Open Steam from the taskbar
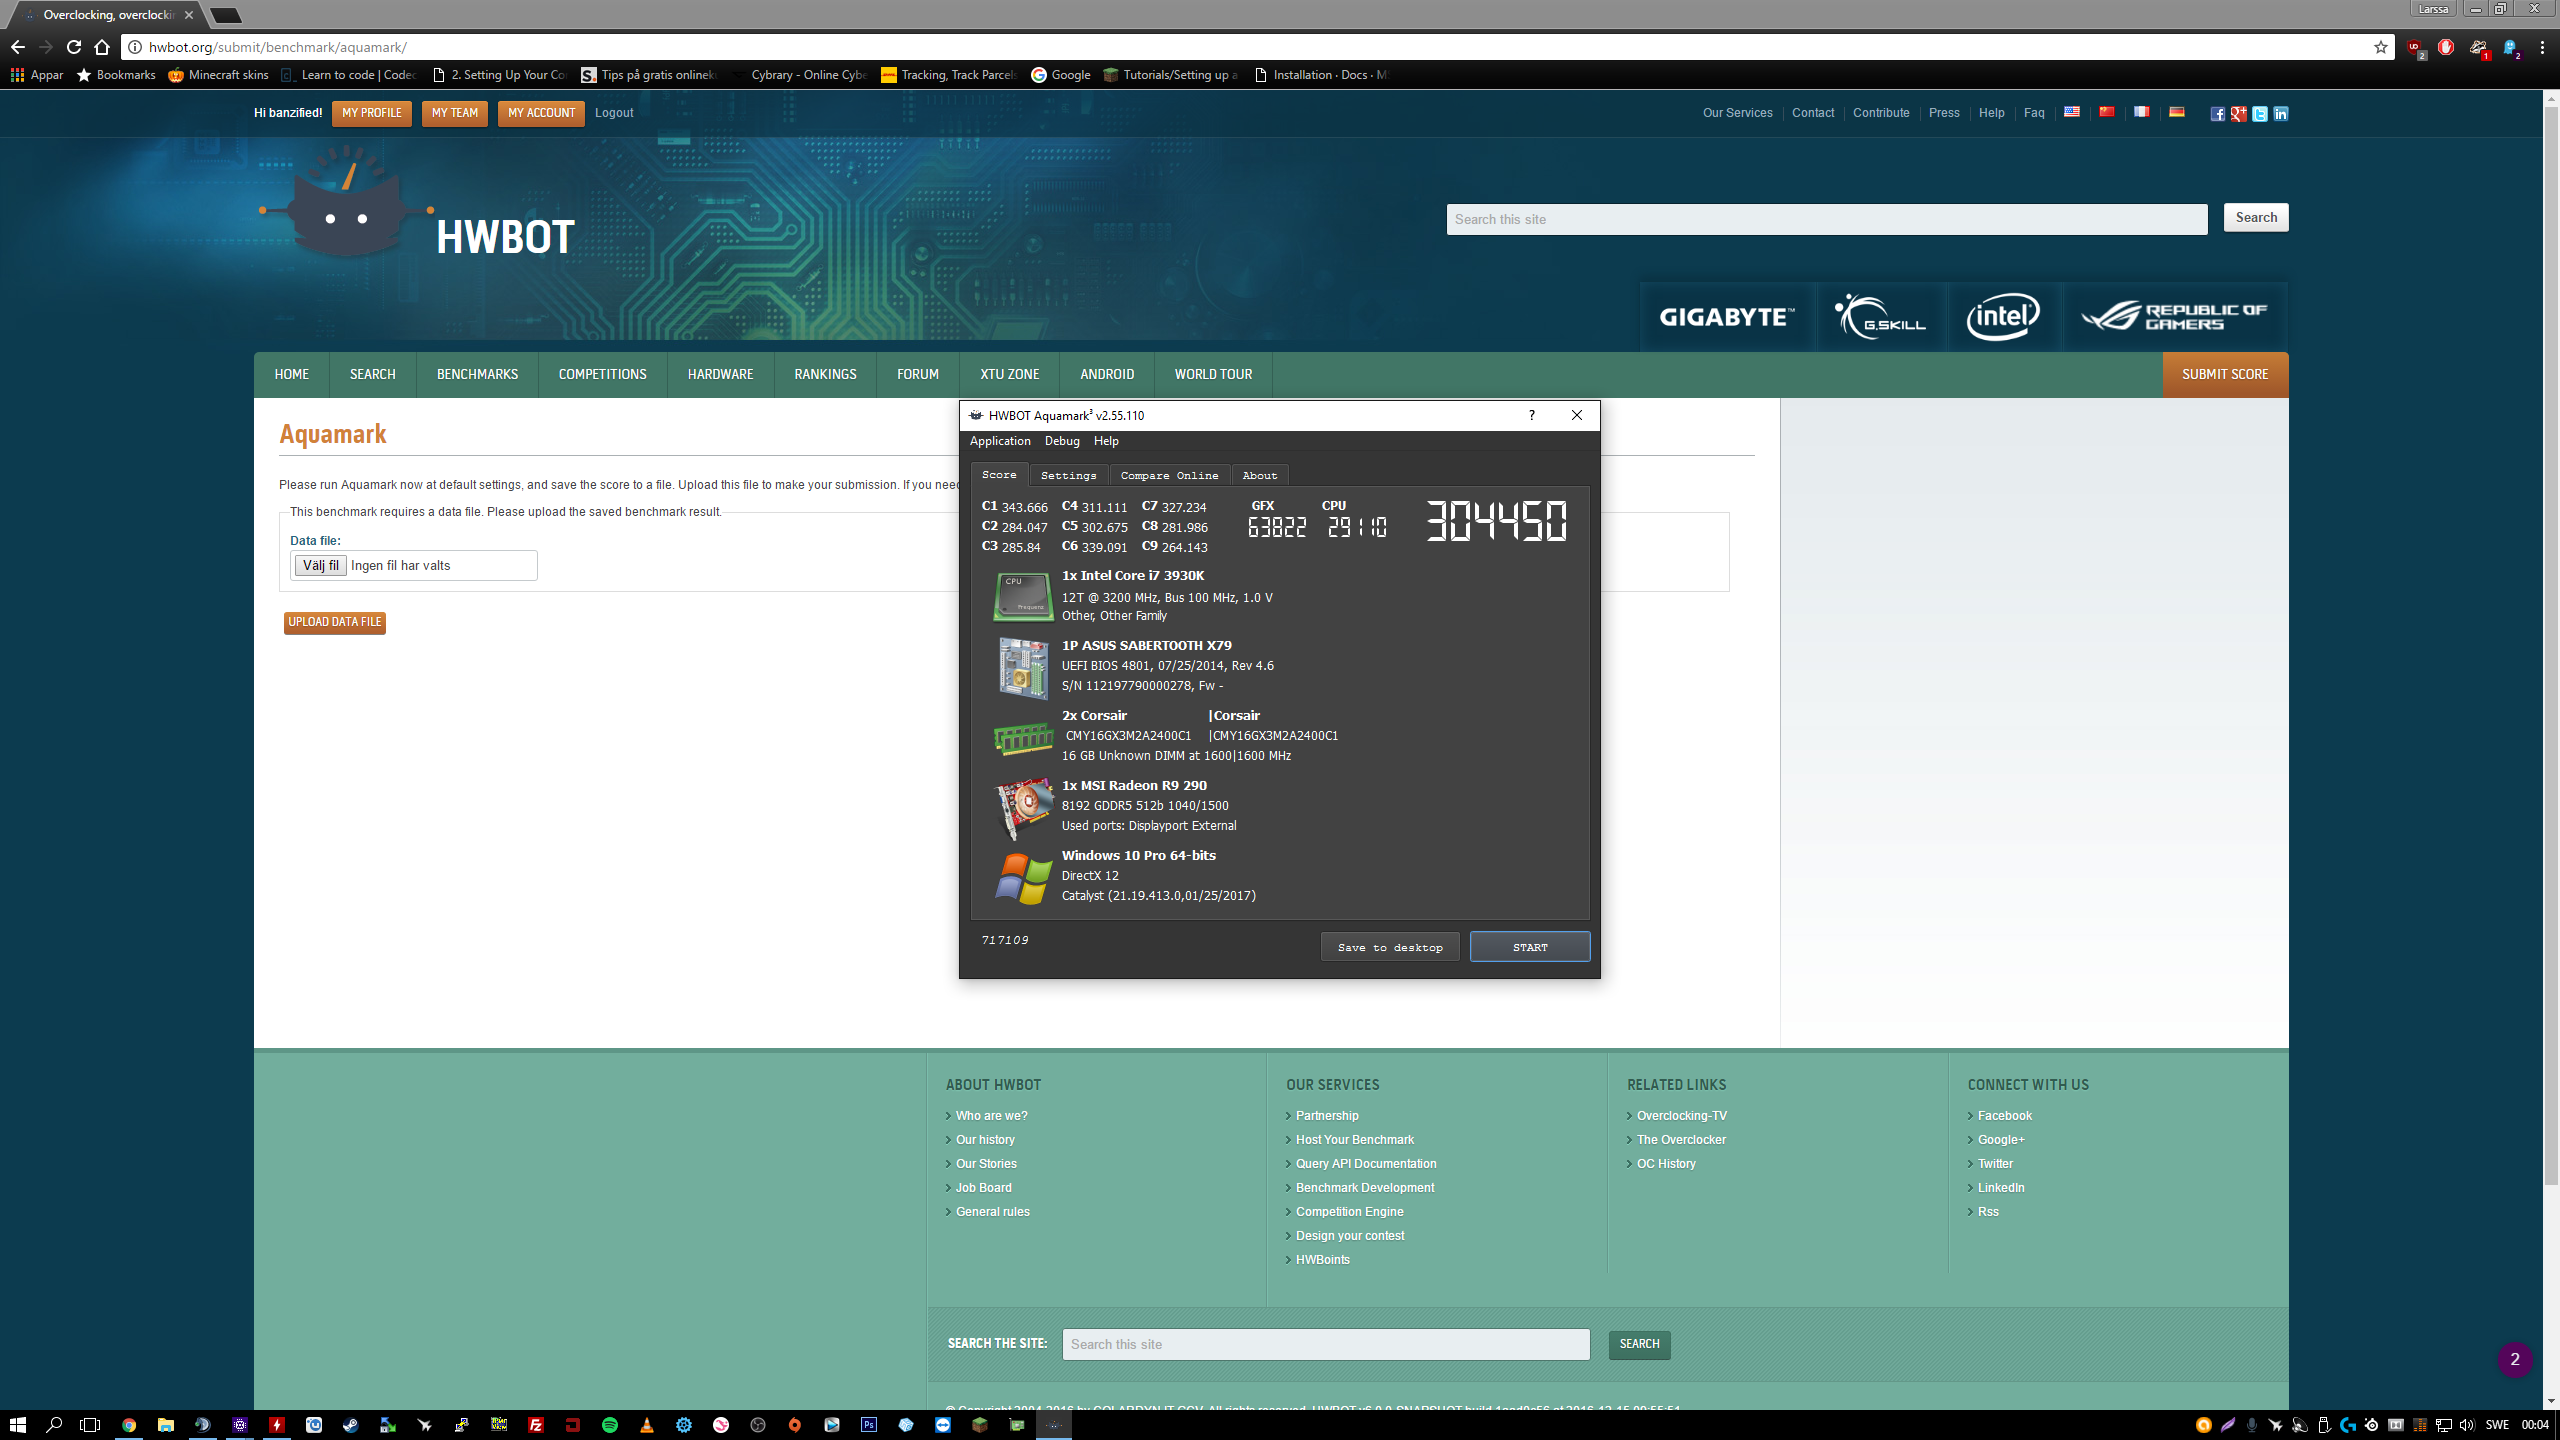 pos(351,1425)
